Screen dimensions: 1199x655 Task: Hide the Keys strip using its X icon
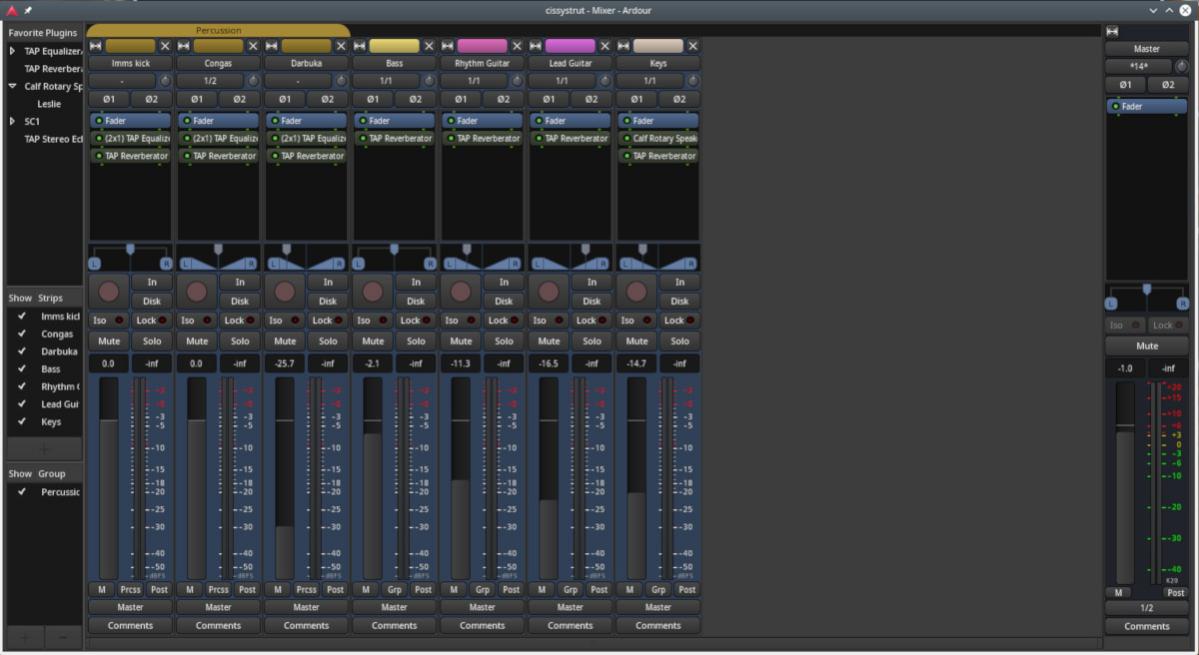(693, 46)
